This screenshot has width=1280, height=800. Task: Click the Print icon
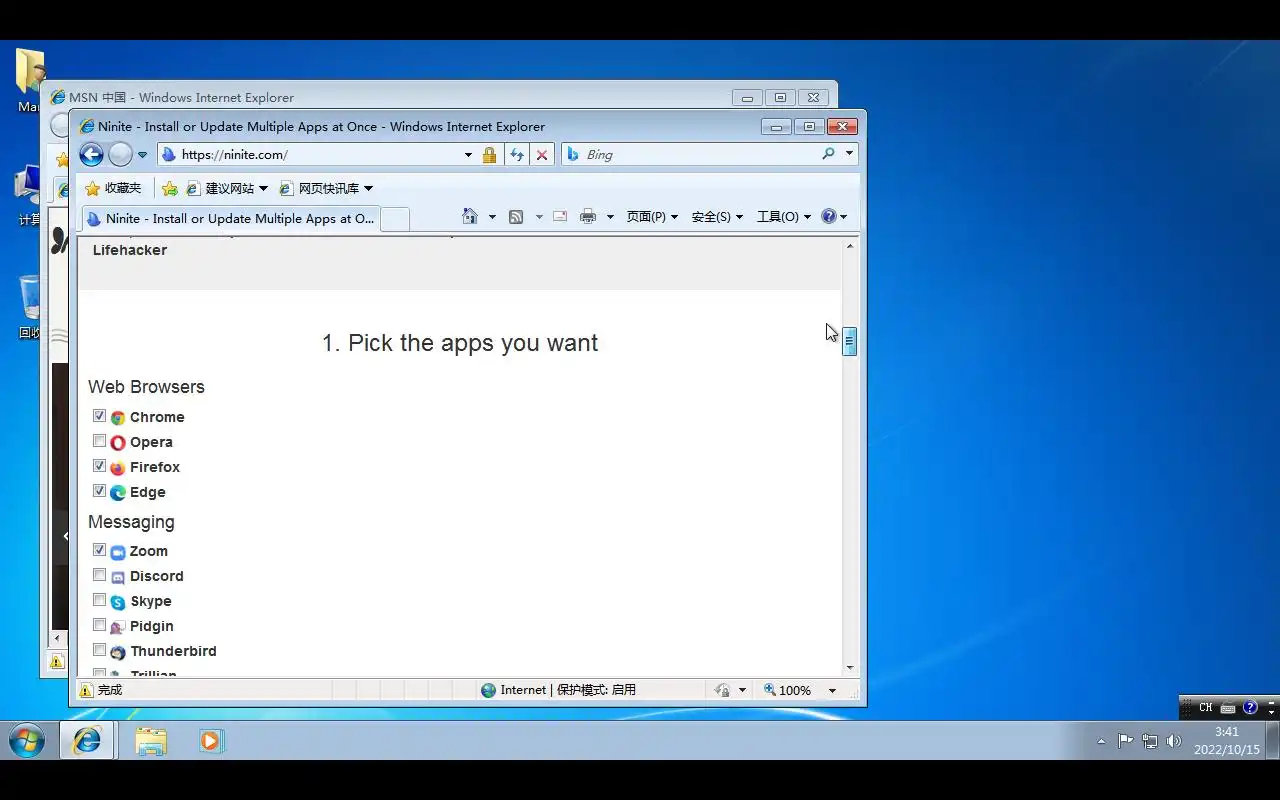coord(588,216)
